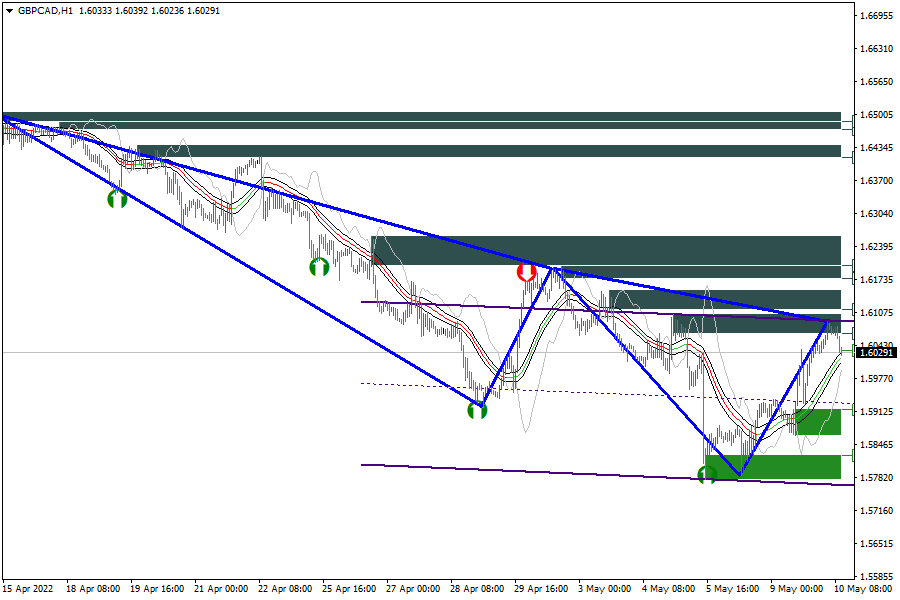The image size is (900, 600).
Task: Select large dark supply zone at 1.62395
Action: click(605, 250)
